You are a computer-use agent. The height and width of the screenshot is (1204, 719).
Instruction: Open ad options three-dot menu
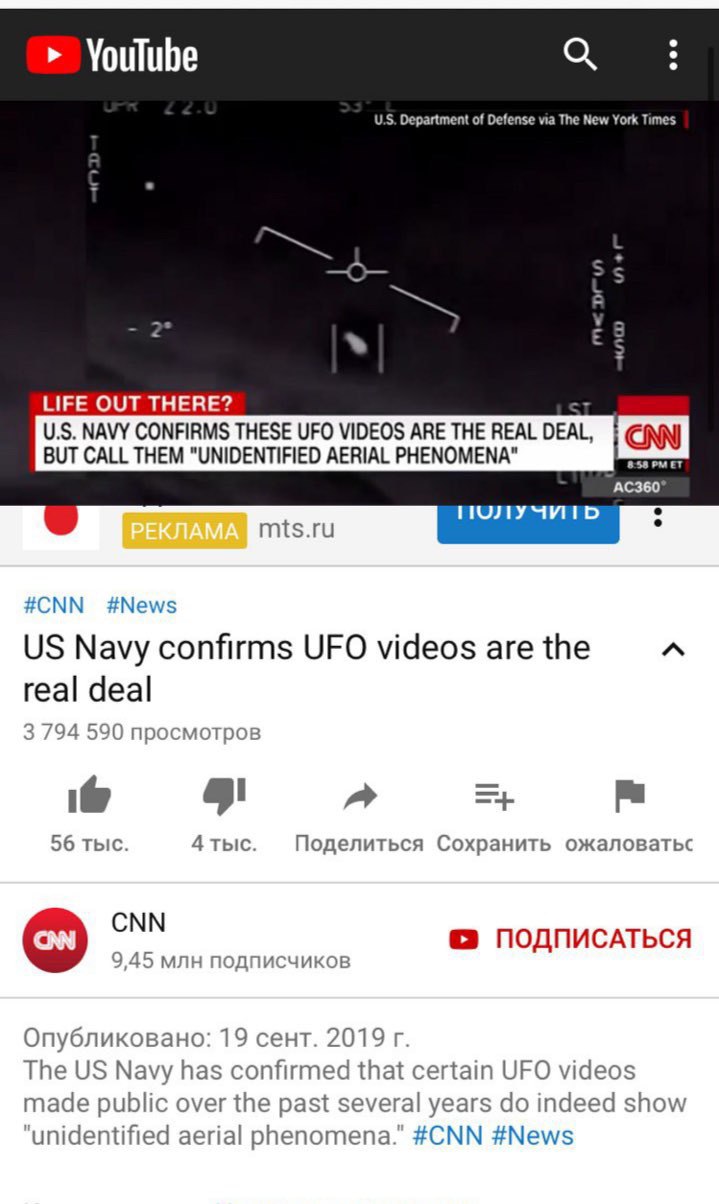(657, 516)
